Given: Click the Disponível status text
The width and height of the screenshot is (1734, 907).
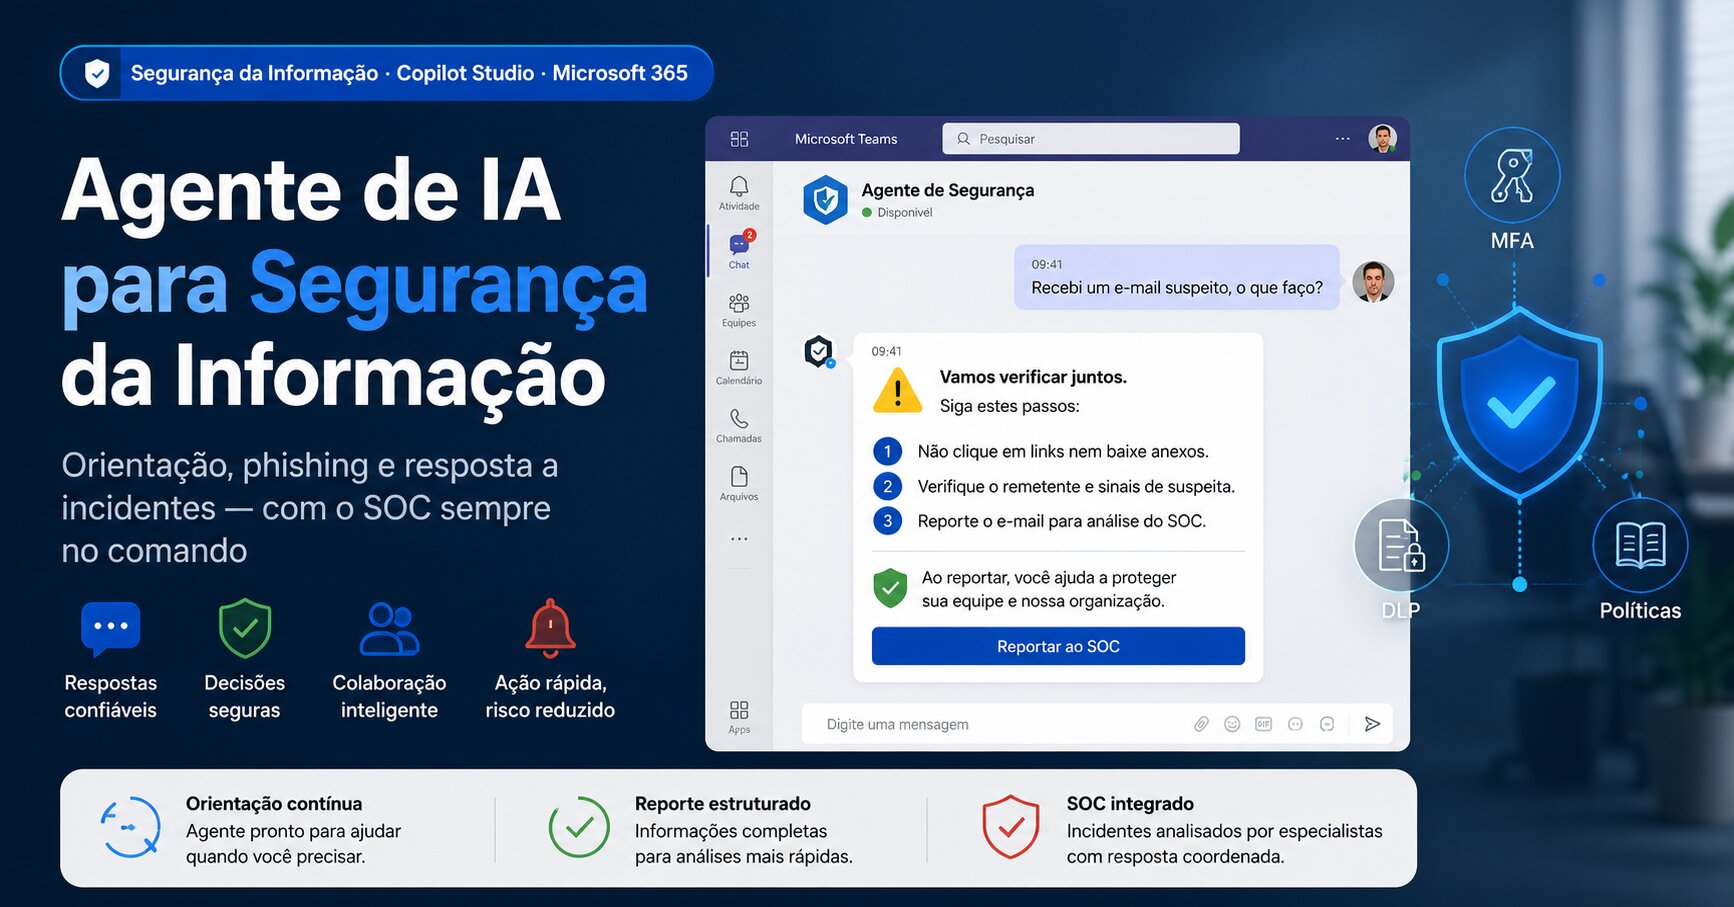Looking at the screenshot, I should pyautogui.click(x=905, y=213).
